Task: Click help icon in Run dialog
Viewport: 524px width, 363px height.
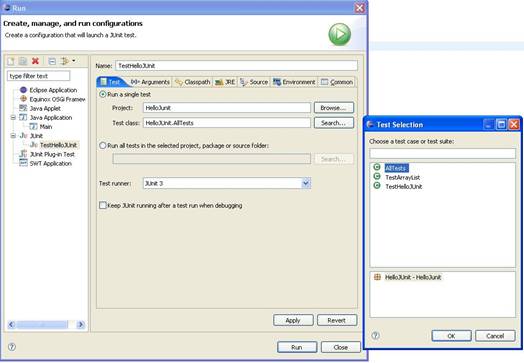Action: (x=12, y=347)
